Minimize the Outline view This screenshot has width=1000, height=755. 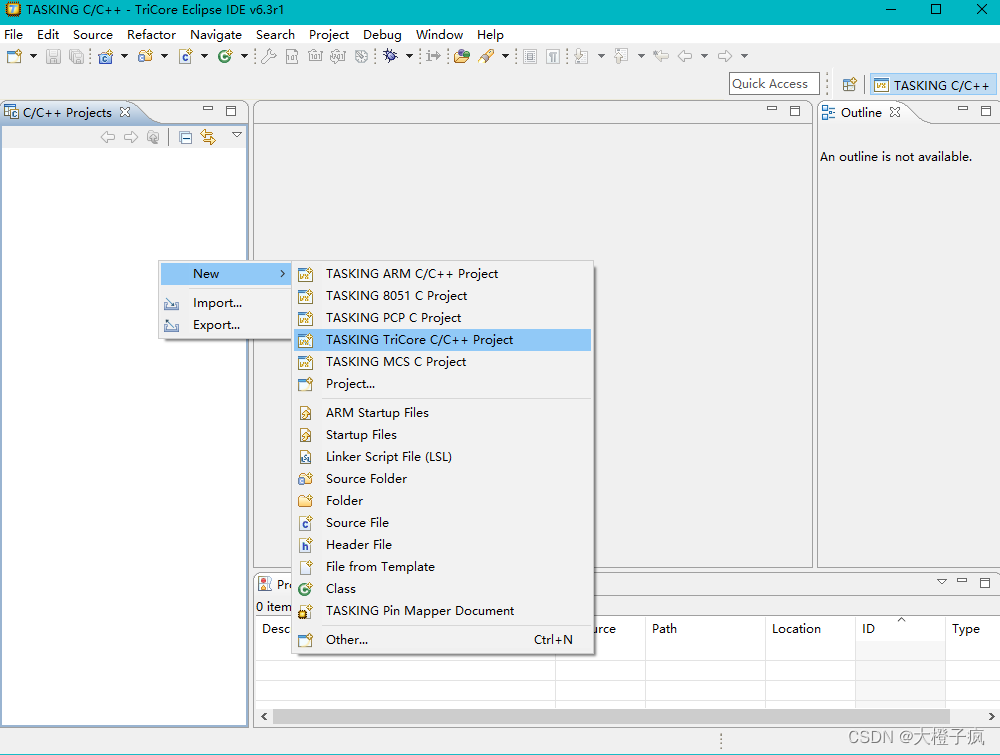coord(963,110)
